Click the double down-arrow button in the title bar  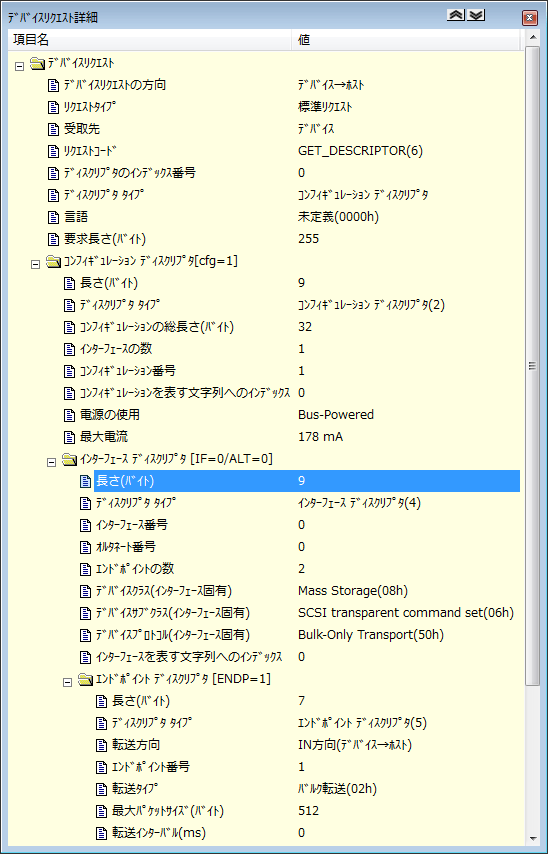pos(476,16)
